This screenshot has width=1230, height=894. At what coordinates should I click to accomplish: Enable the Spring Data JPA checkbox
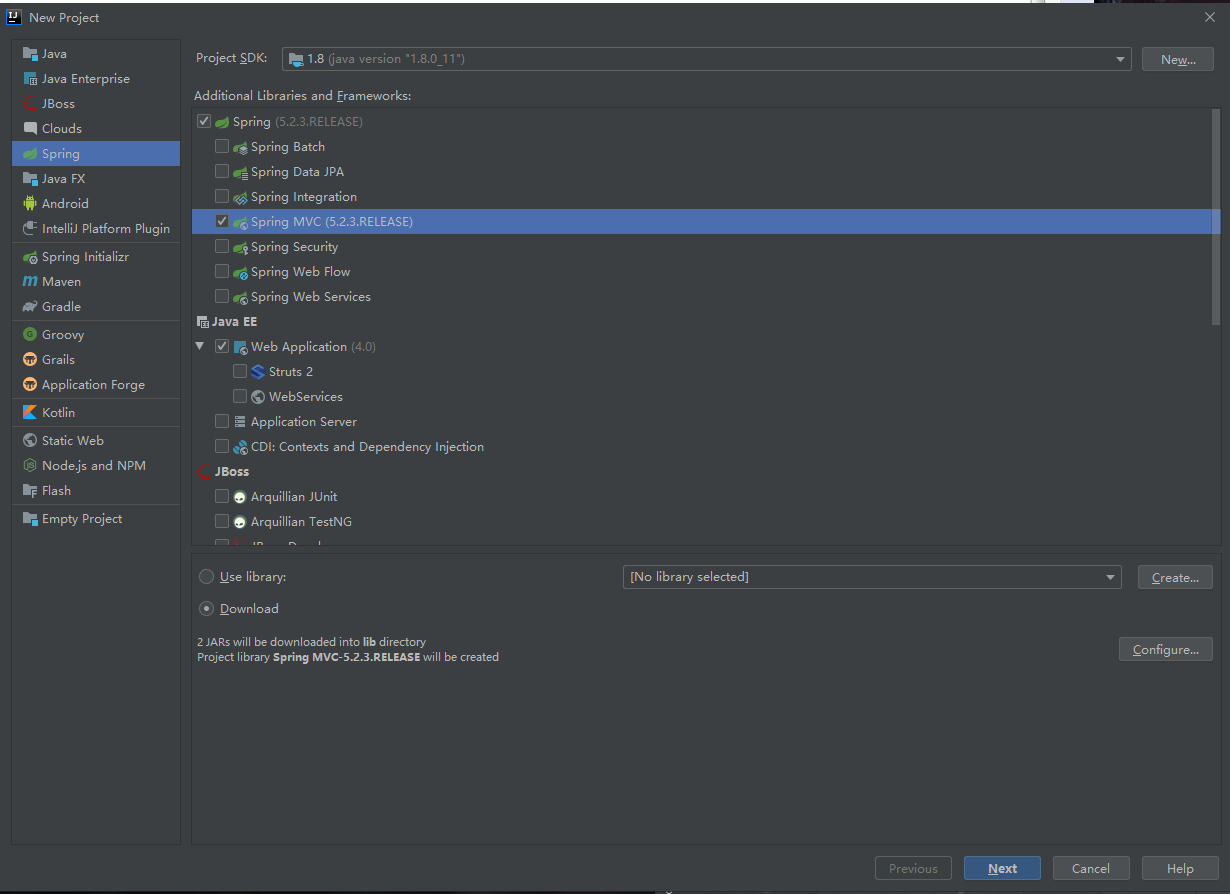(222, 171)
